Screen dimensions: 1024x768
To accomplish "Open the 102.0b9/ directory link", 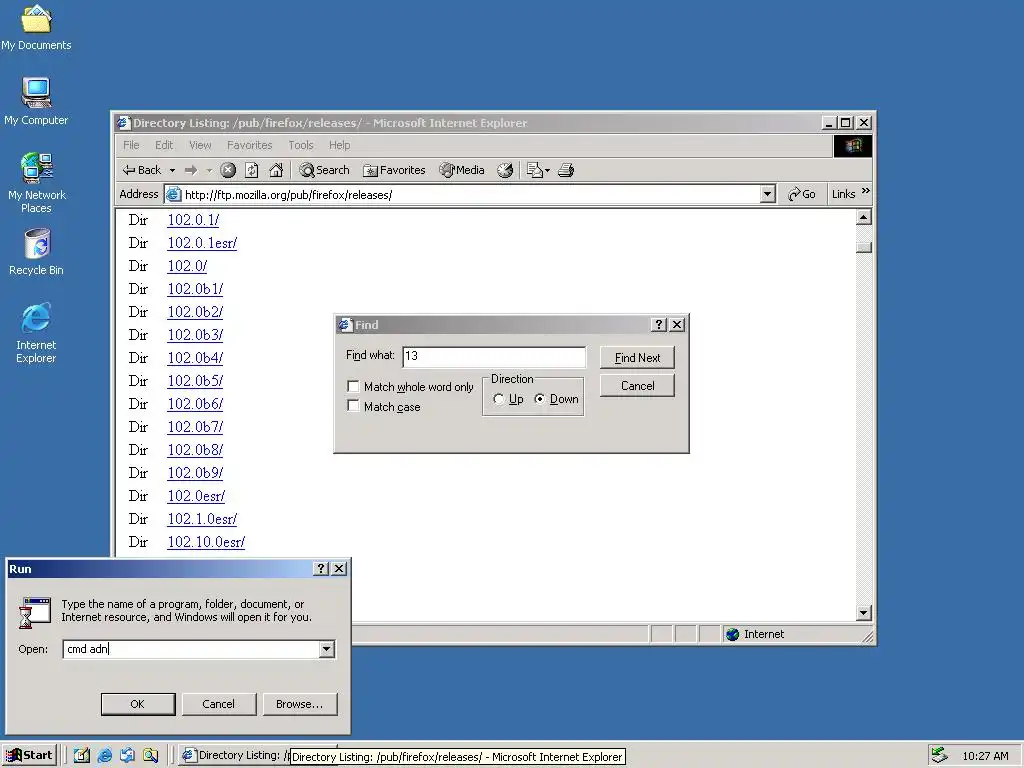I will coord(195,473).
